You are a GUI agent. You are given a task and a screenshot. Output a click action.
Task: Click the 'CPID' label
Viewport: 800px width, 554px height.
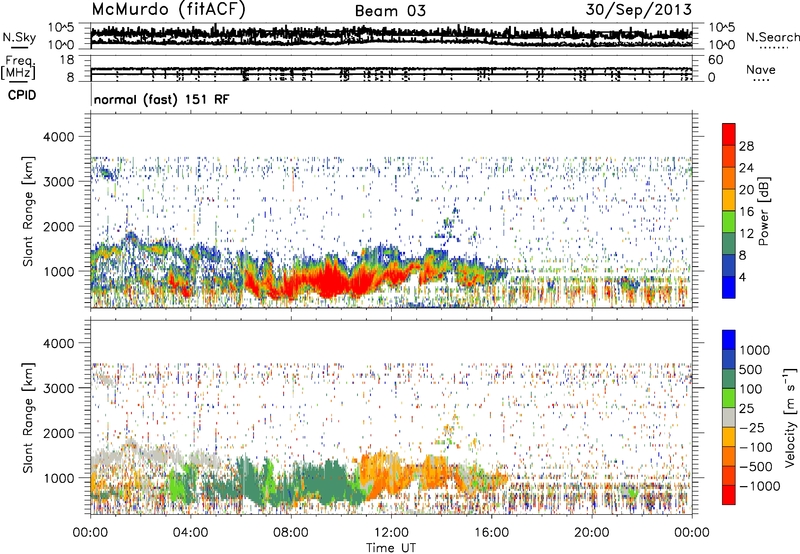(x=22, y=95)
